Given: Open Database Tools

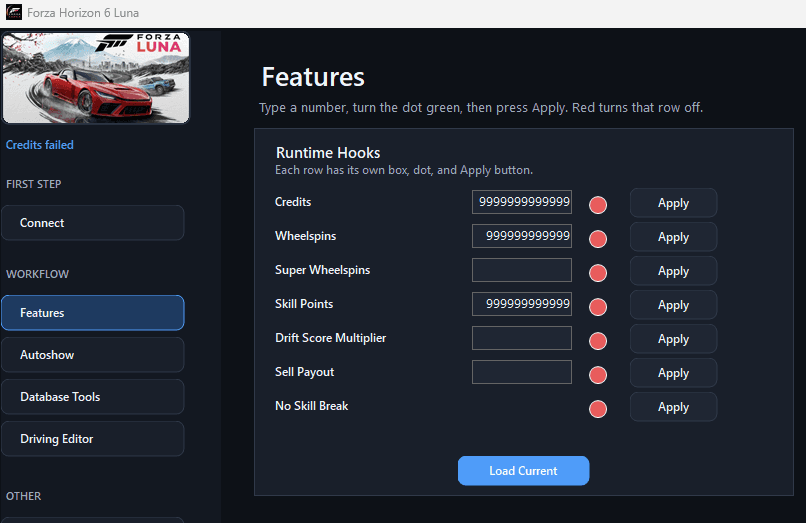Looking at the screenshot, I should click(93, 397).
